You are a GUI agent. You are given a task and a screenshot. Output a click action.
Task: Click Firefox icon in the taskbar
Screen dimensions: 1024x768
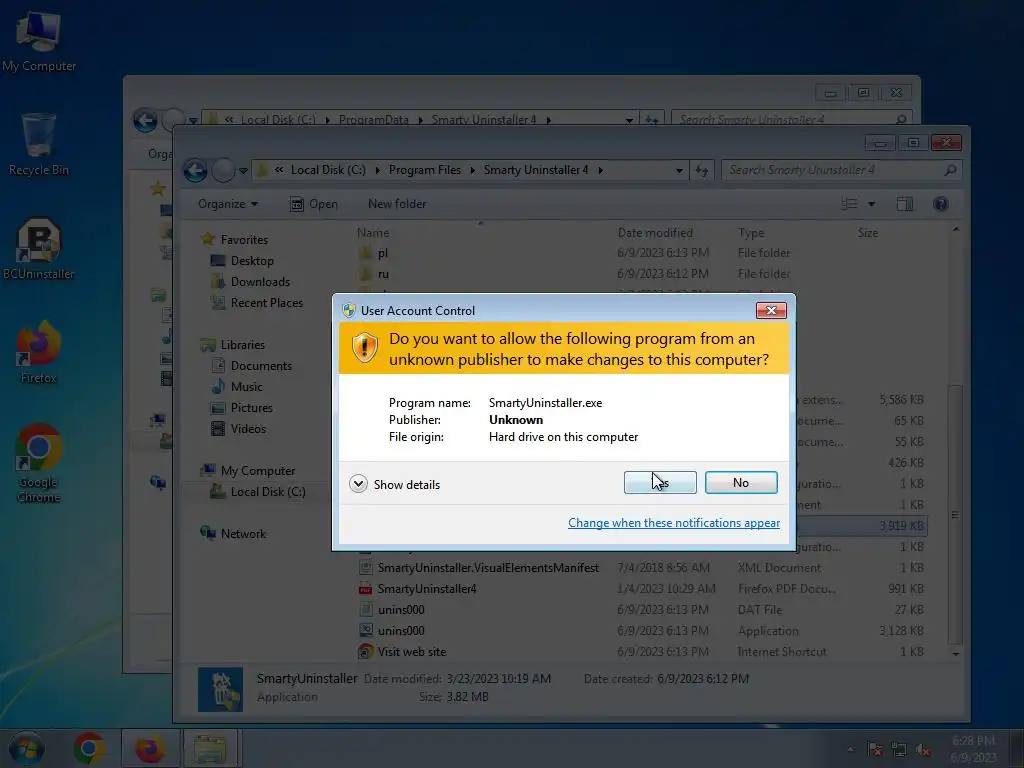(x=150, y=748)
